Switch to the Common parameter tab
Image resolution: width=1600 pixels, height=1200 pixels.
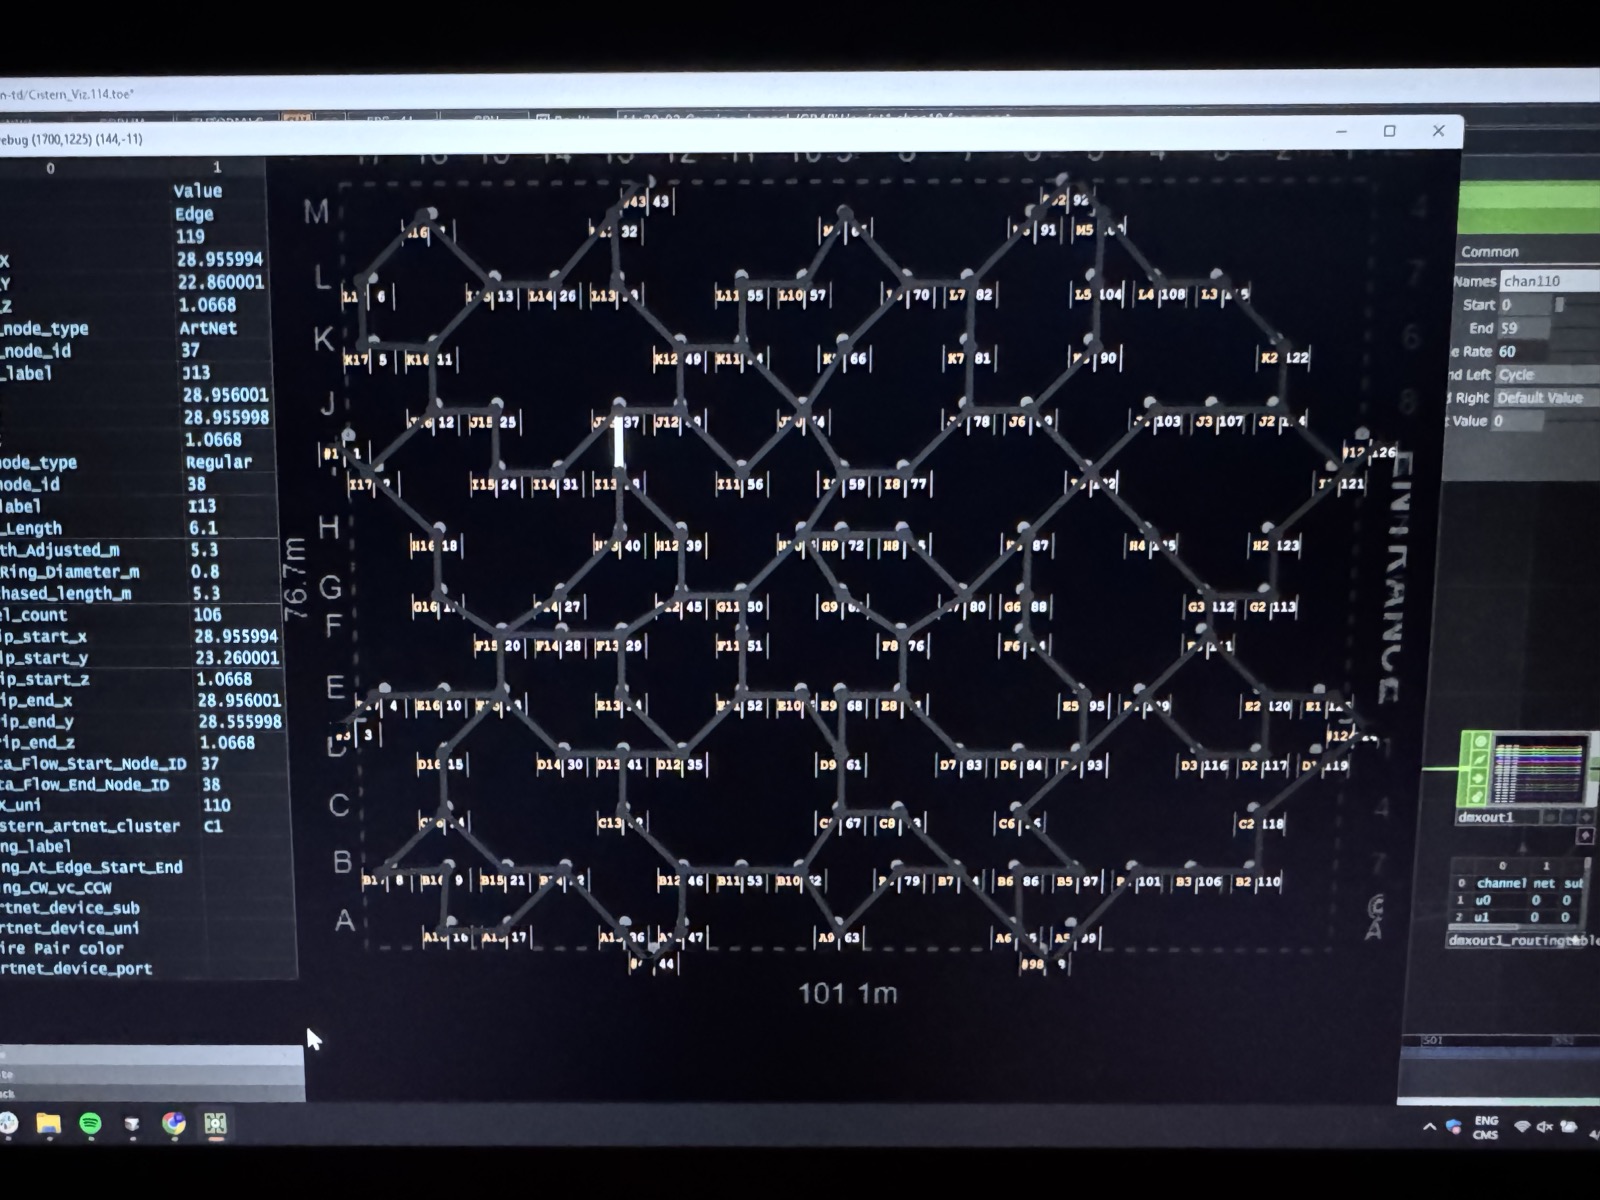1489,252
